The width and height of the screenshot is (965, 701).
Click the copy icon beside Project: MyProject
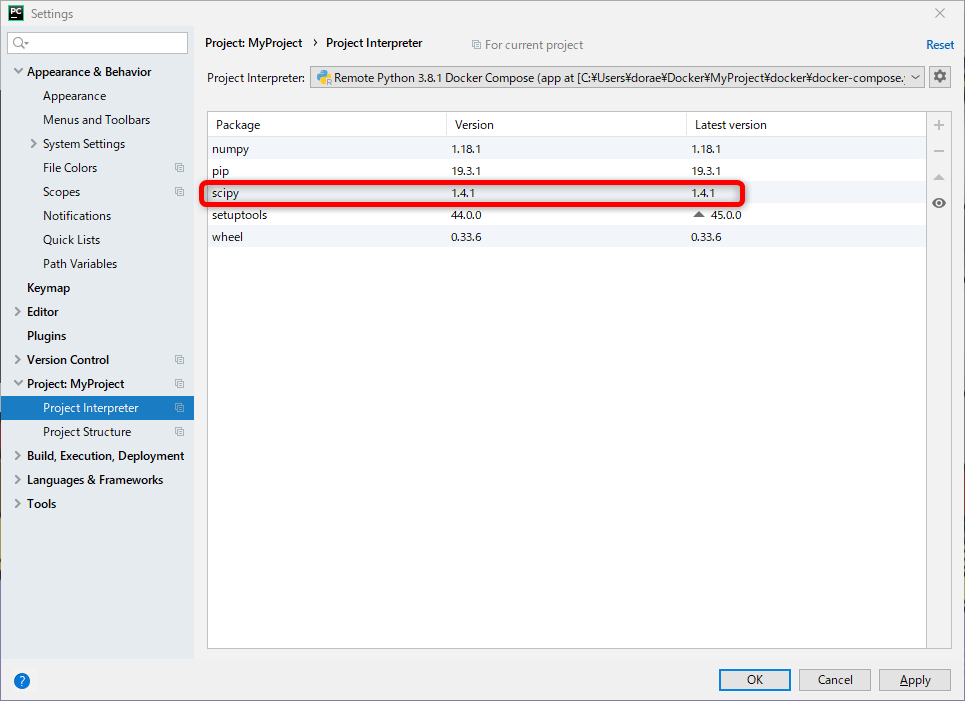click(180, 384)
